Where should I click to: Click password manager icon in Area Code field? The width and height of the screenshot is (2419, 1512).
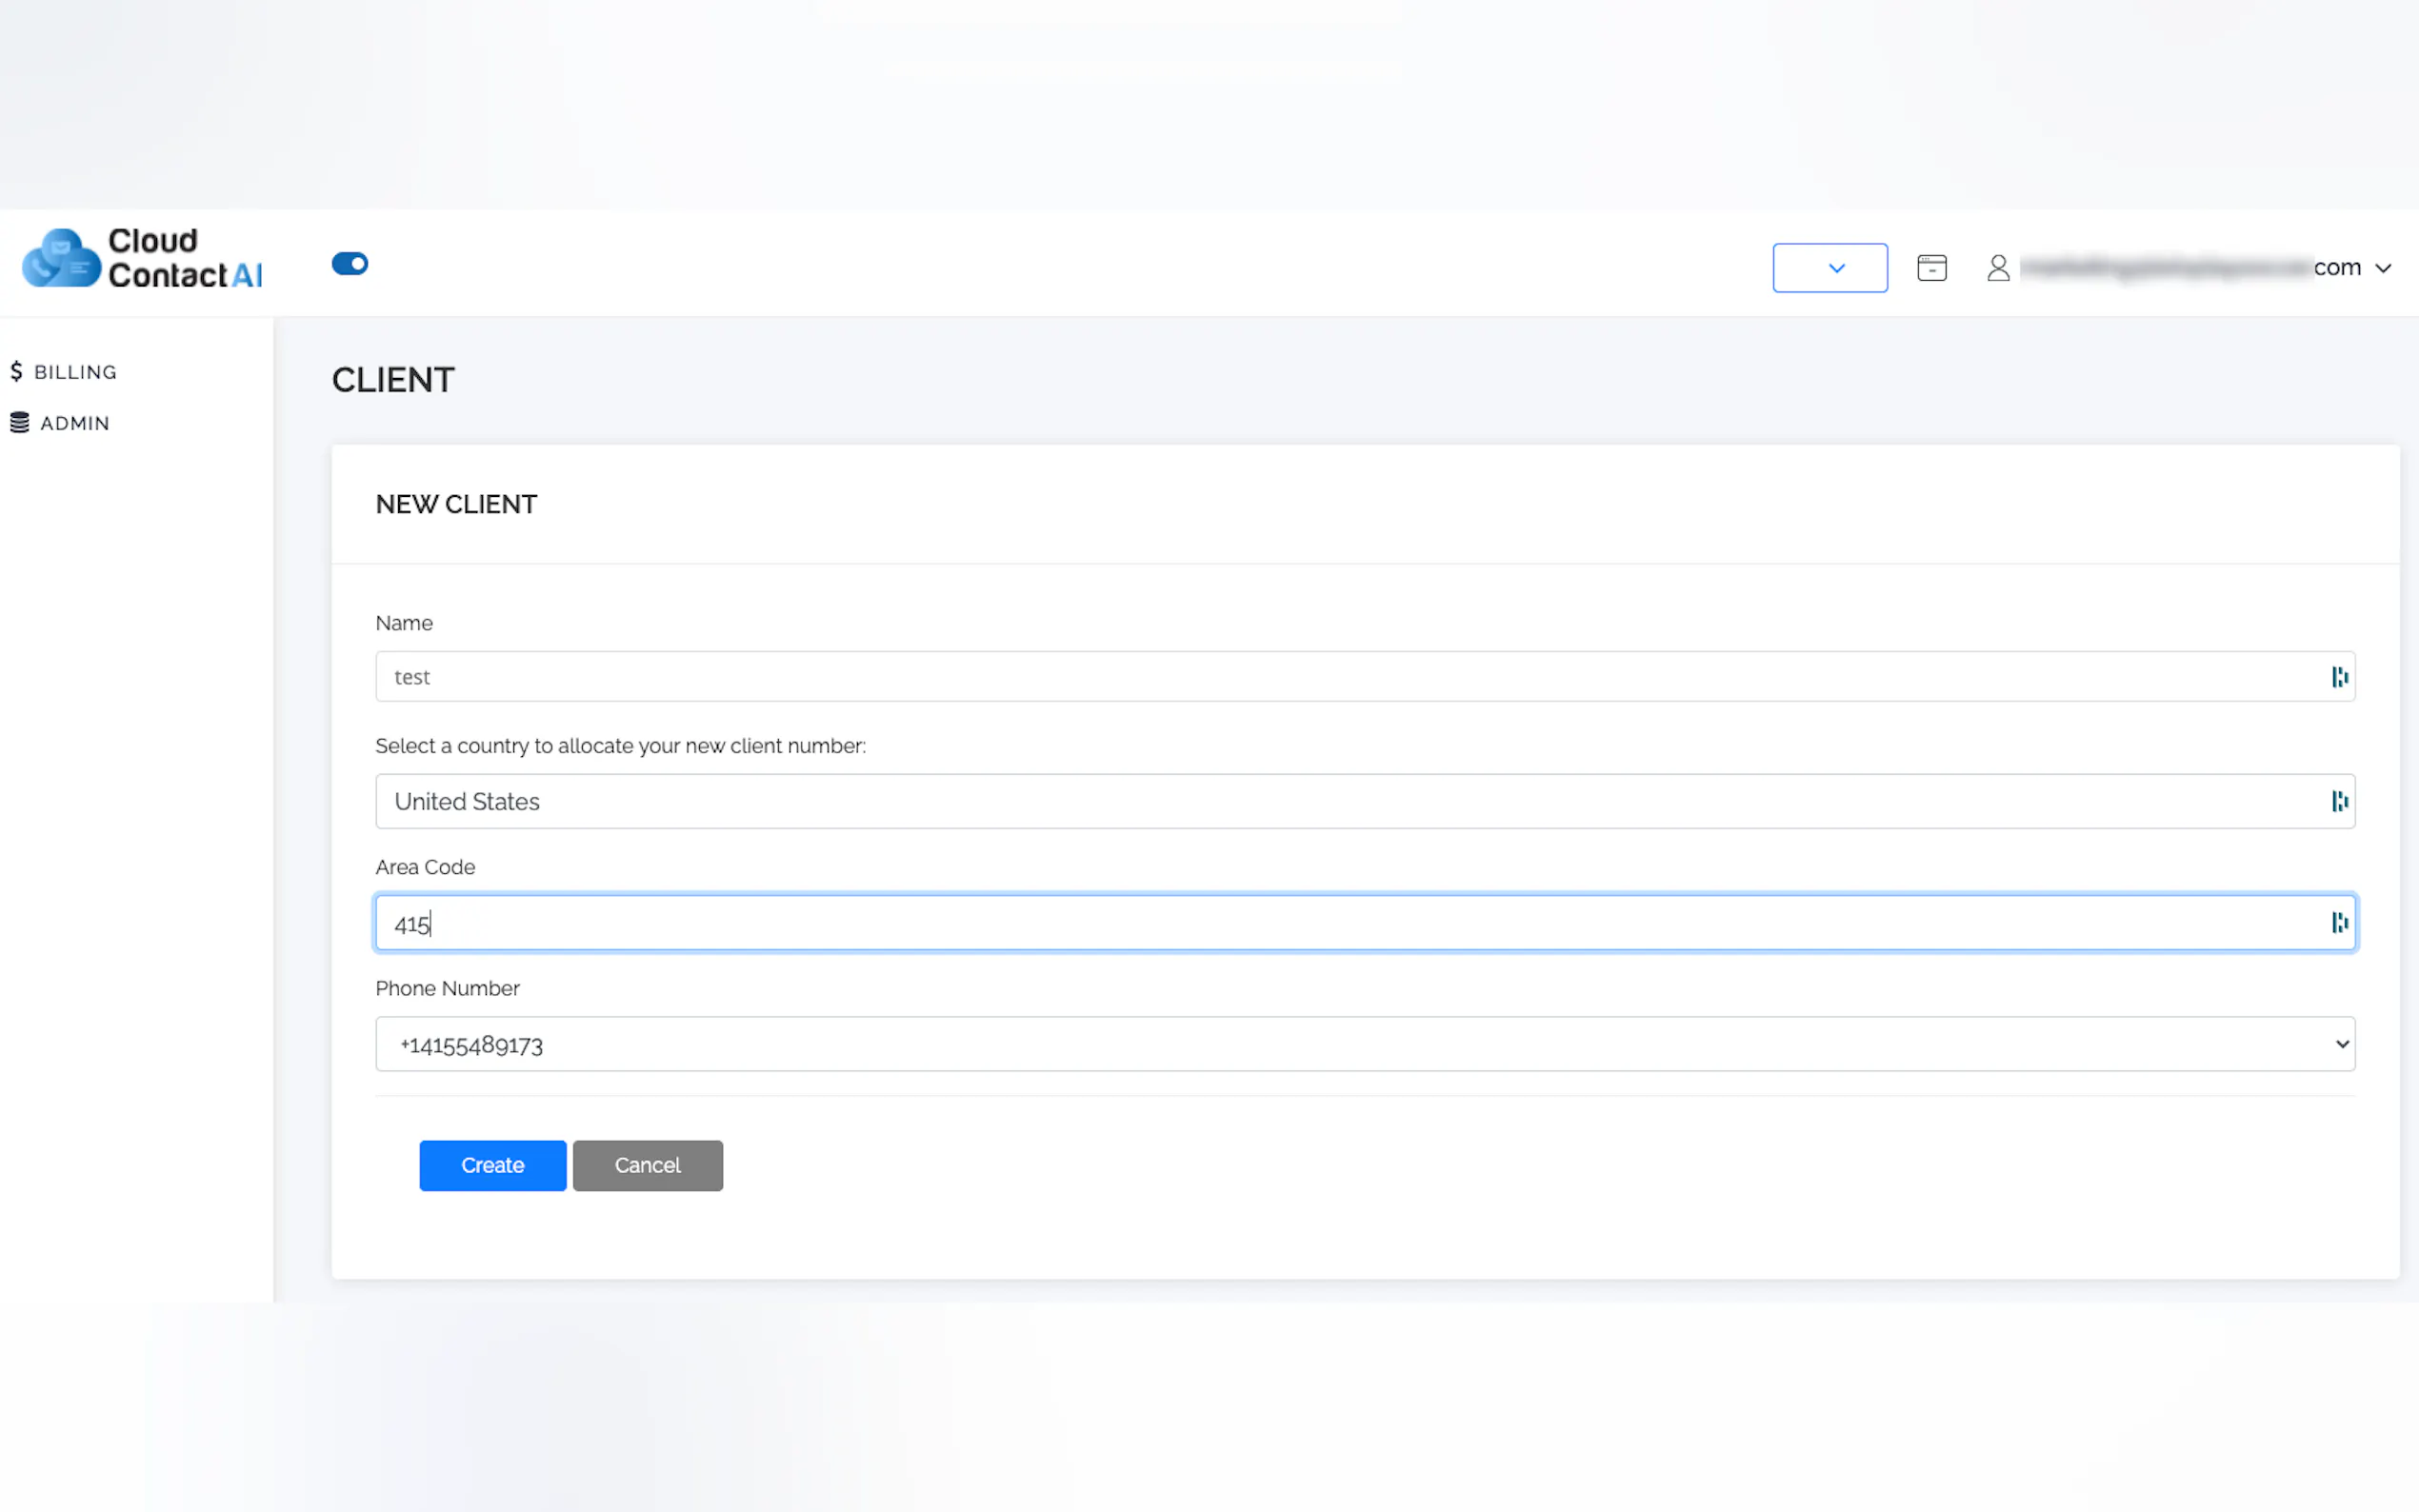(2339, 923)
